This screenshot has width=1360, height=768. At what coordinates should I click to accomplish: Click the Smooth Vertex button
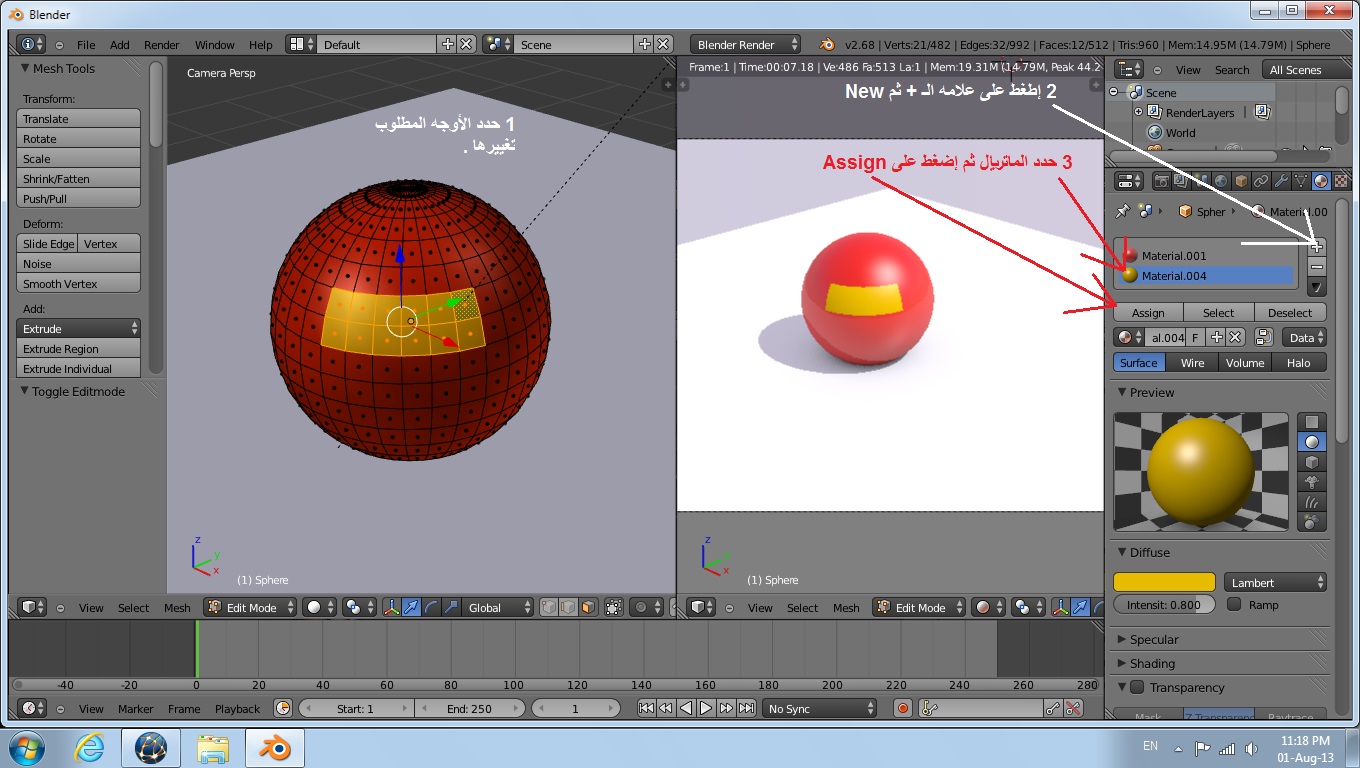tap(79, 283)
